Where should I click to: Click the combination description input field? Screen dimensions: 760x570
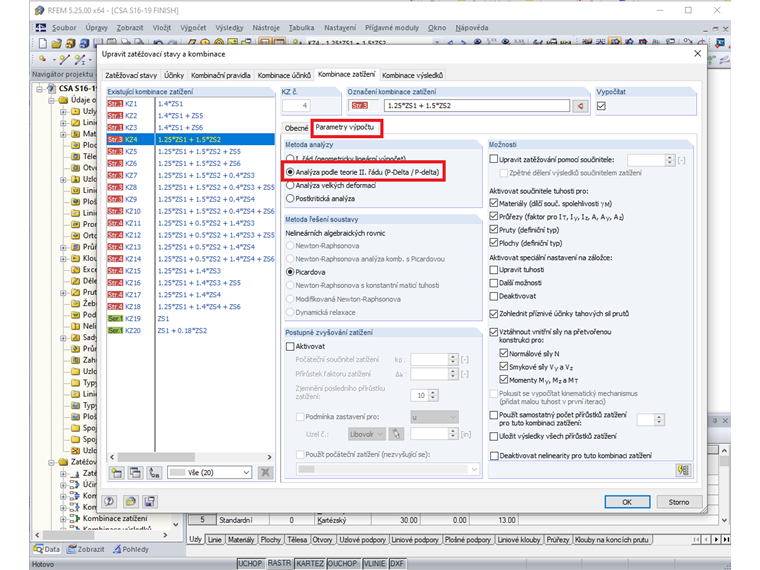pos(477,106)
